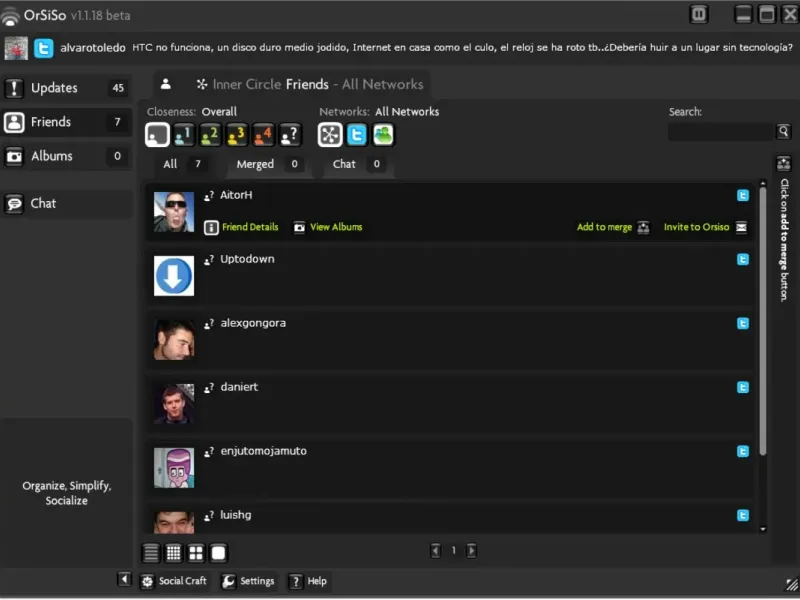Click Twitter badge on luishg row
The image size is (800, 600).
[x=743, y=516]
